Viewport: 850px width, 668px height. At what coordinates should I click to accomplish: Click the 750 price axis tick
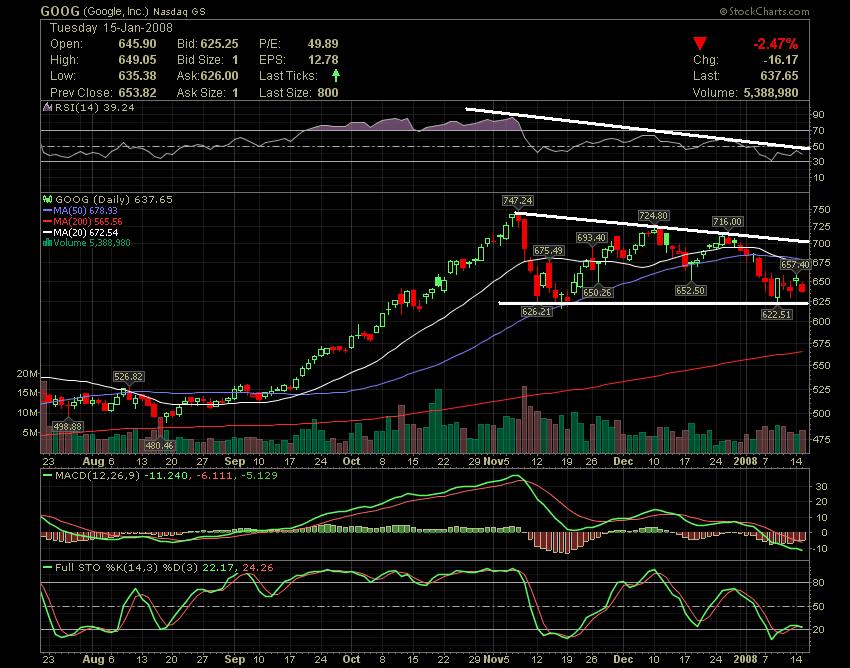822,209
